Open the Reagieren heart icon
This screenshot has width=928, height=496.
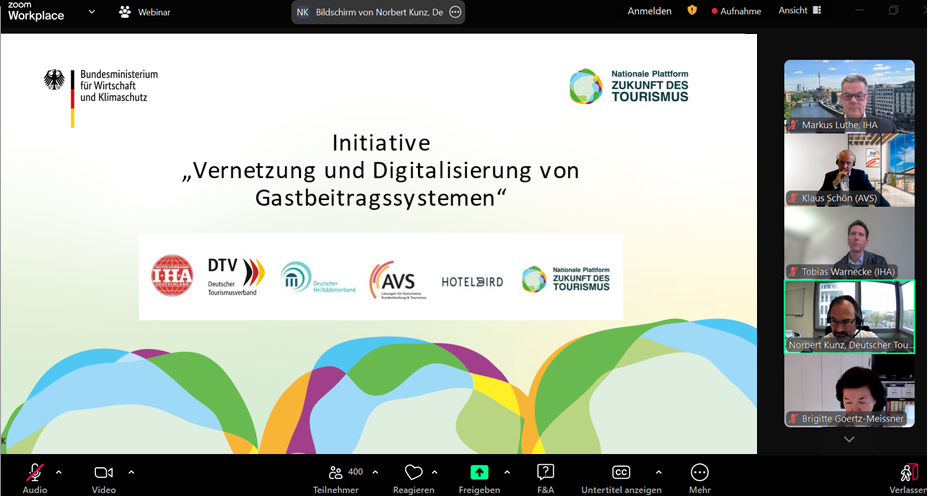(x=413, y=472)
